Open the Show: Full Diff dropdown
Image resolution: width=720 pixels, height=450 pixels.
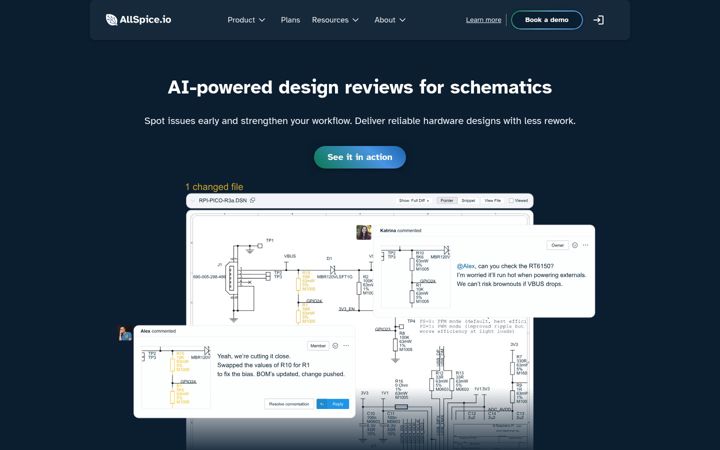pyautogui.click(x=414, y=201)
